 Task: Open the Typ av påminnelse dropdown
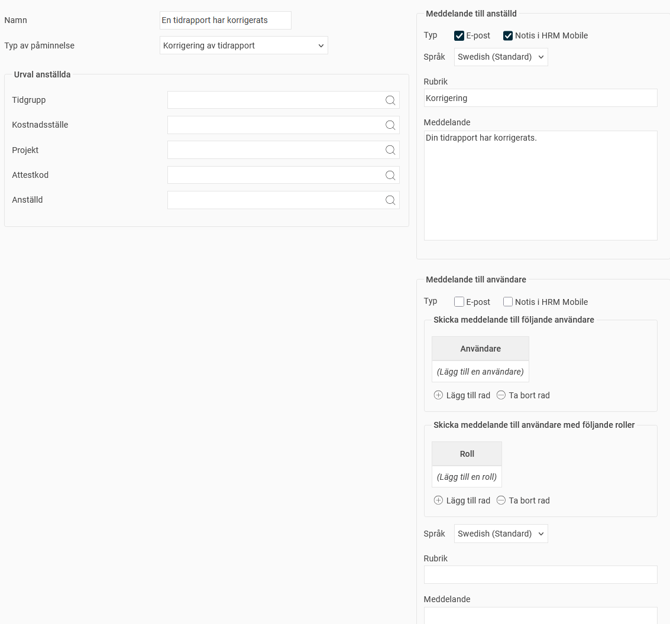click(243, 46)
